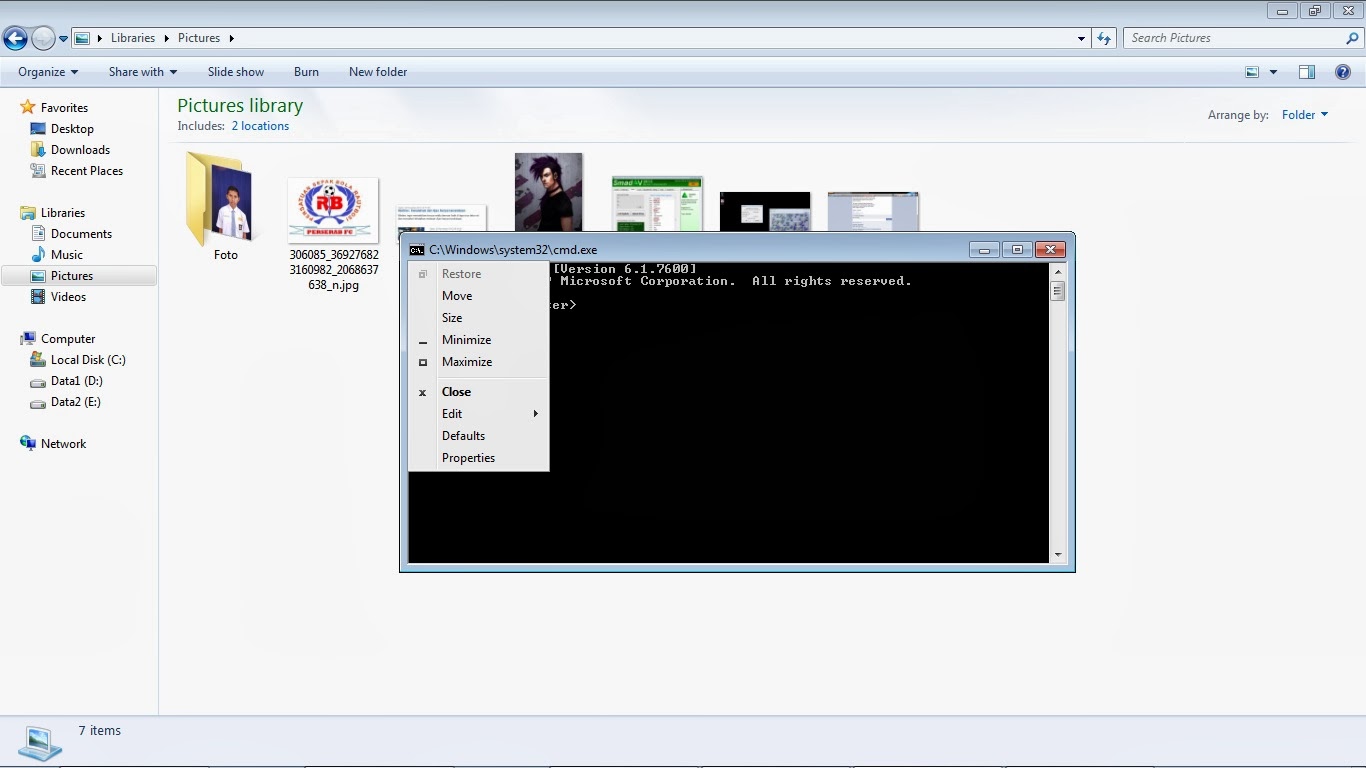Open the Organize dropdown menu
Viewport: 1366px width, 768px height.
pos(48,72)
